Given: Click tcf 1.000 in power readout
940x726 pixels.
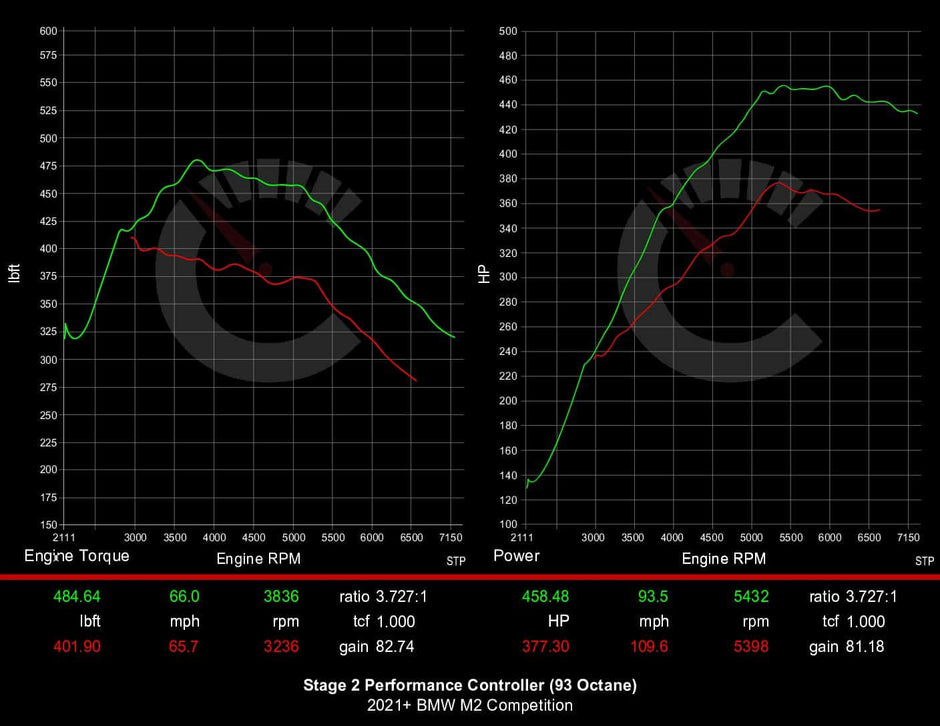Looking at the screenshot, I should 854,621.
